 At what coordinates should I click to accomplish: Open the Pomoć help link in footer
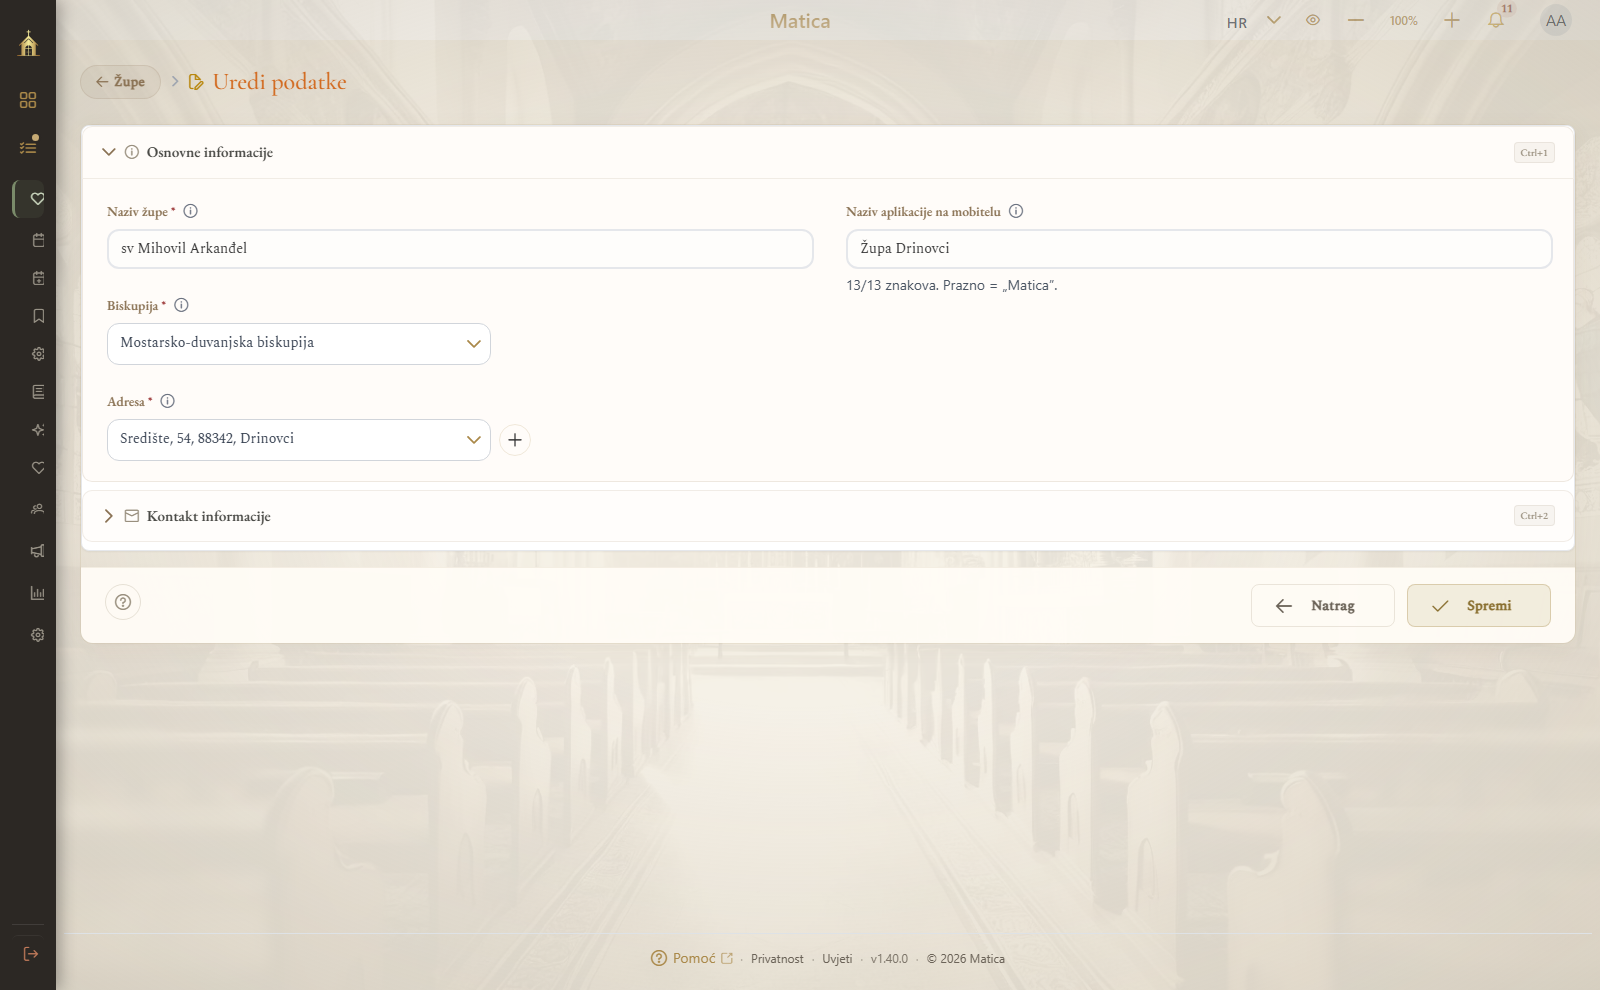[692, 958]
